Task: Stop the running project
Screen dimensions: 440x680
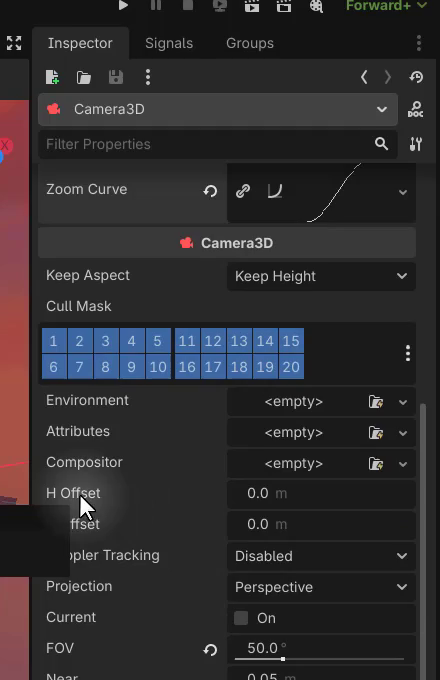Action: [188, 5]
